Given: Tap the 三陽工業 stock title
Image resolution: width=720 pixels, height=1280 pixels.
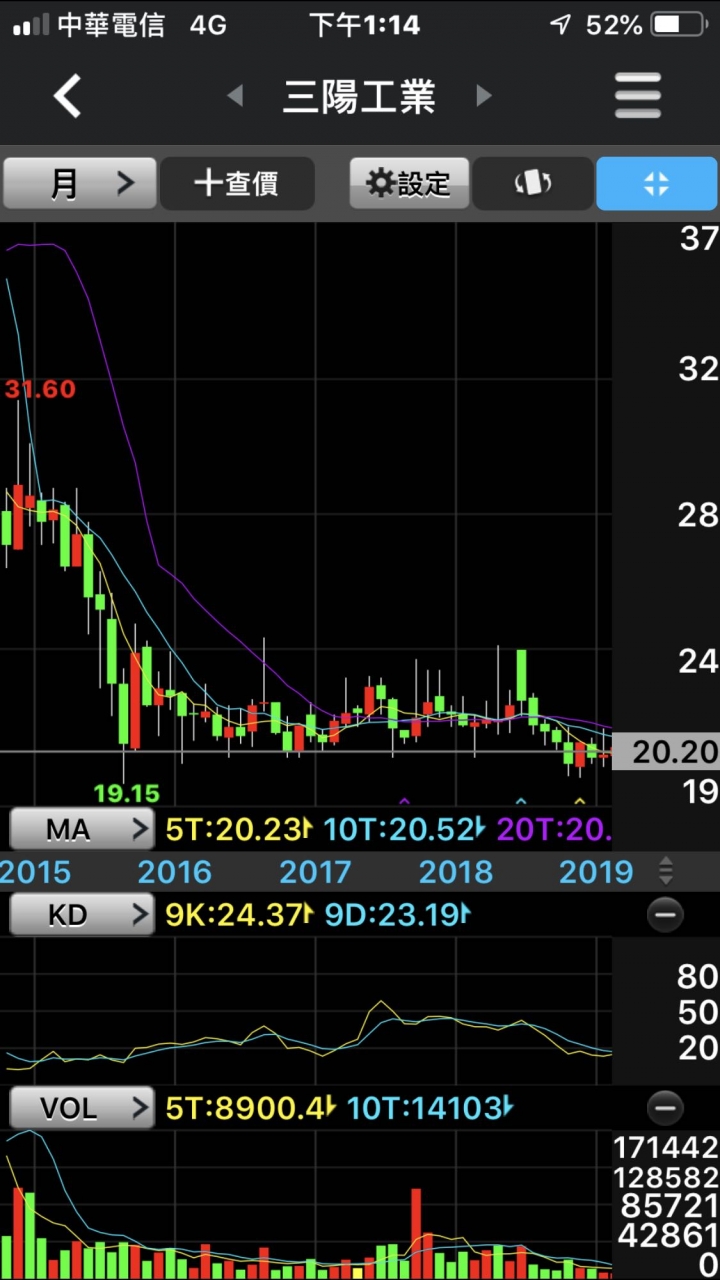Looking at the screenshot, I should coord(359,97).
